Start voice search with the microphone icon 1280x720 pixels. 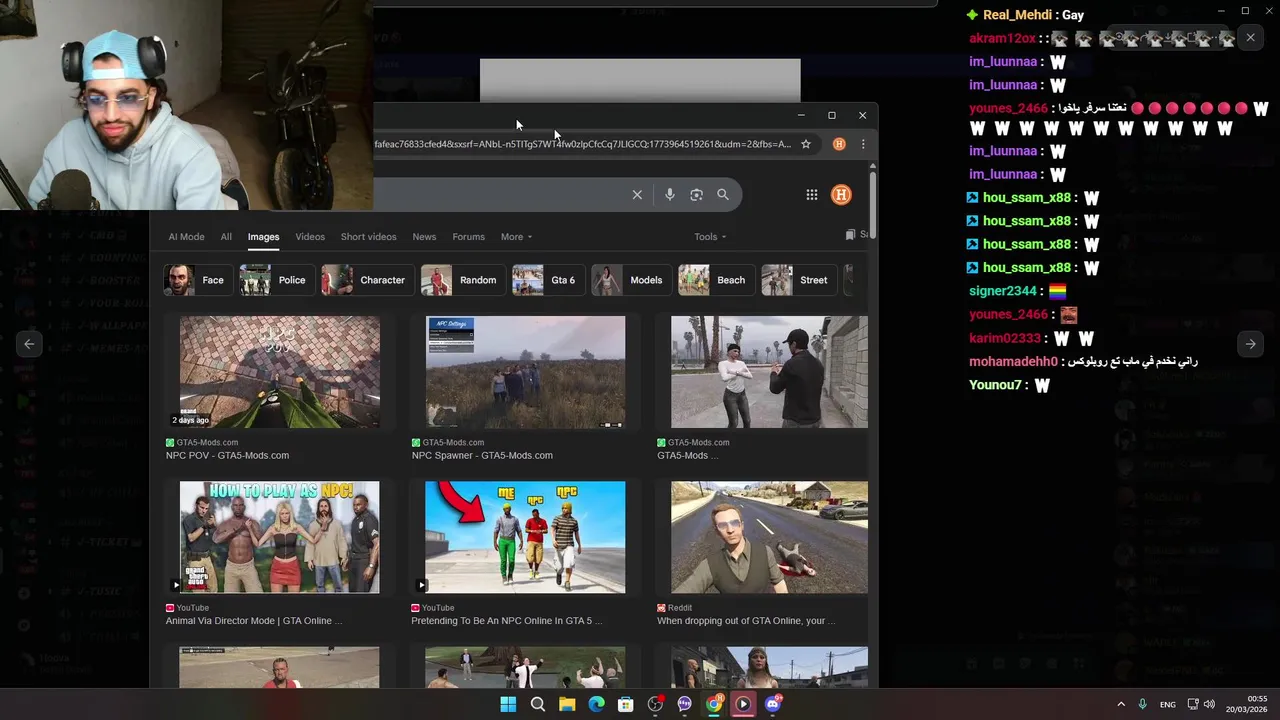[x=670, y=195]
